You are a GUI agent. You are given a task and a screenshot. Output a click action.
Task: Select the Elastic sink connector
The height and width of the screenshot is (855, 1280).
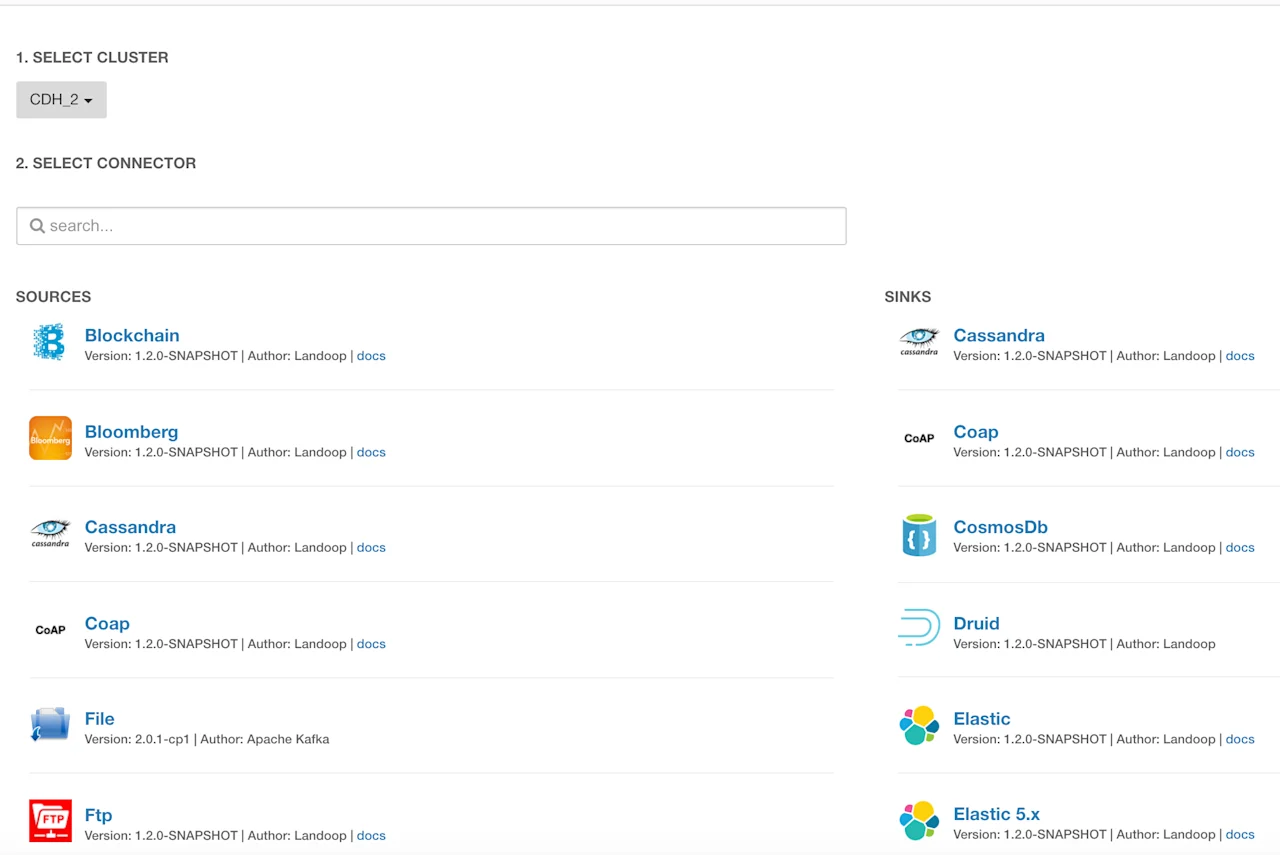tap(982, 719)
